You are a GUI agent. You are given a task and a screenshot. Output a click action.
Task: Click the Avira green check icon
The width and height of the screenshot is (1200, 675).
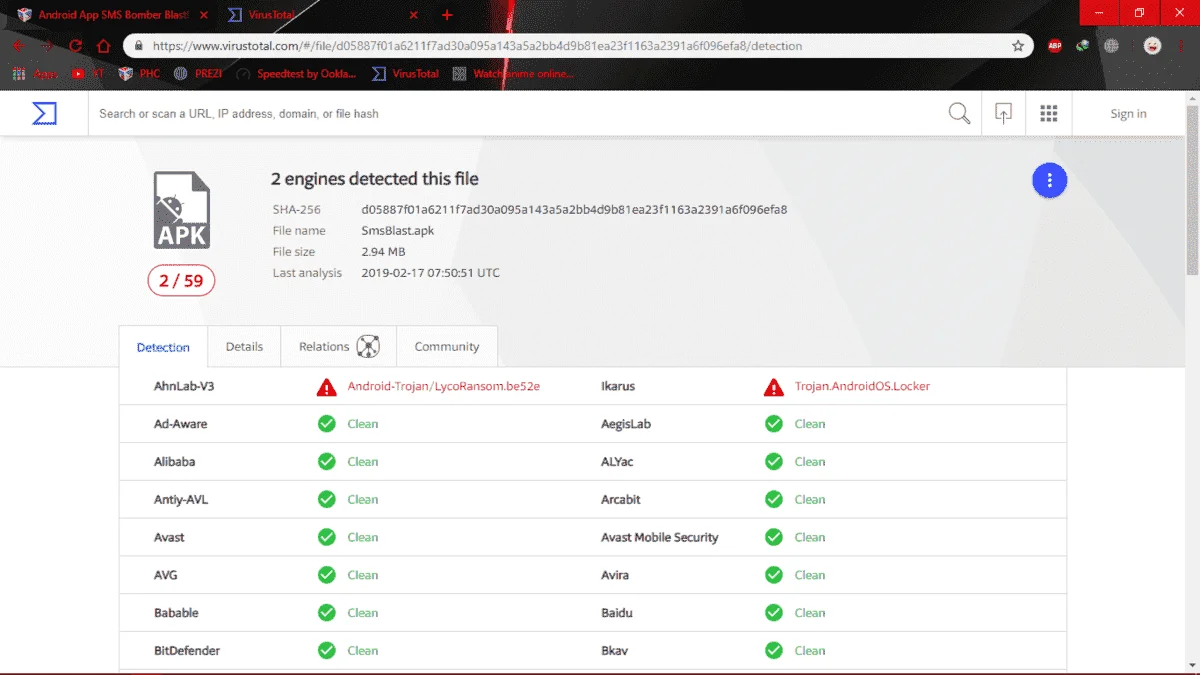(773, 575)
